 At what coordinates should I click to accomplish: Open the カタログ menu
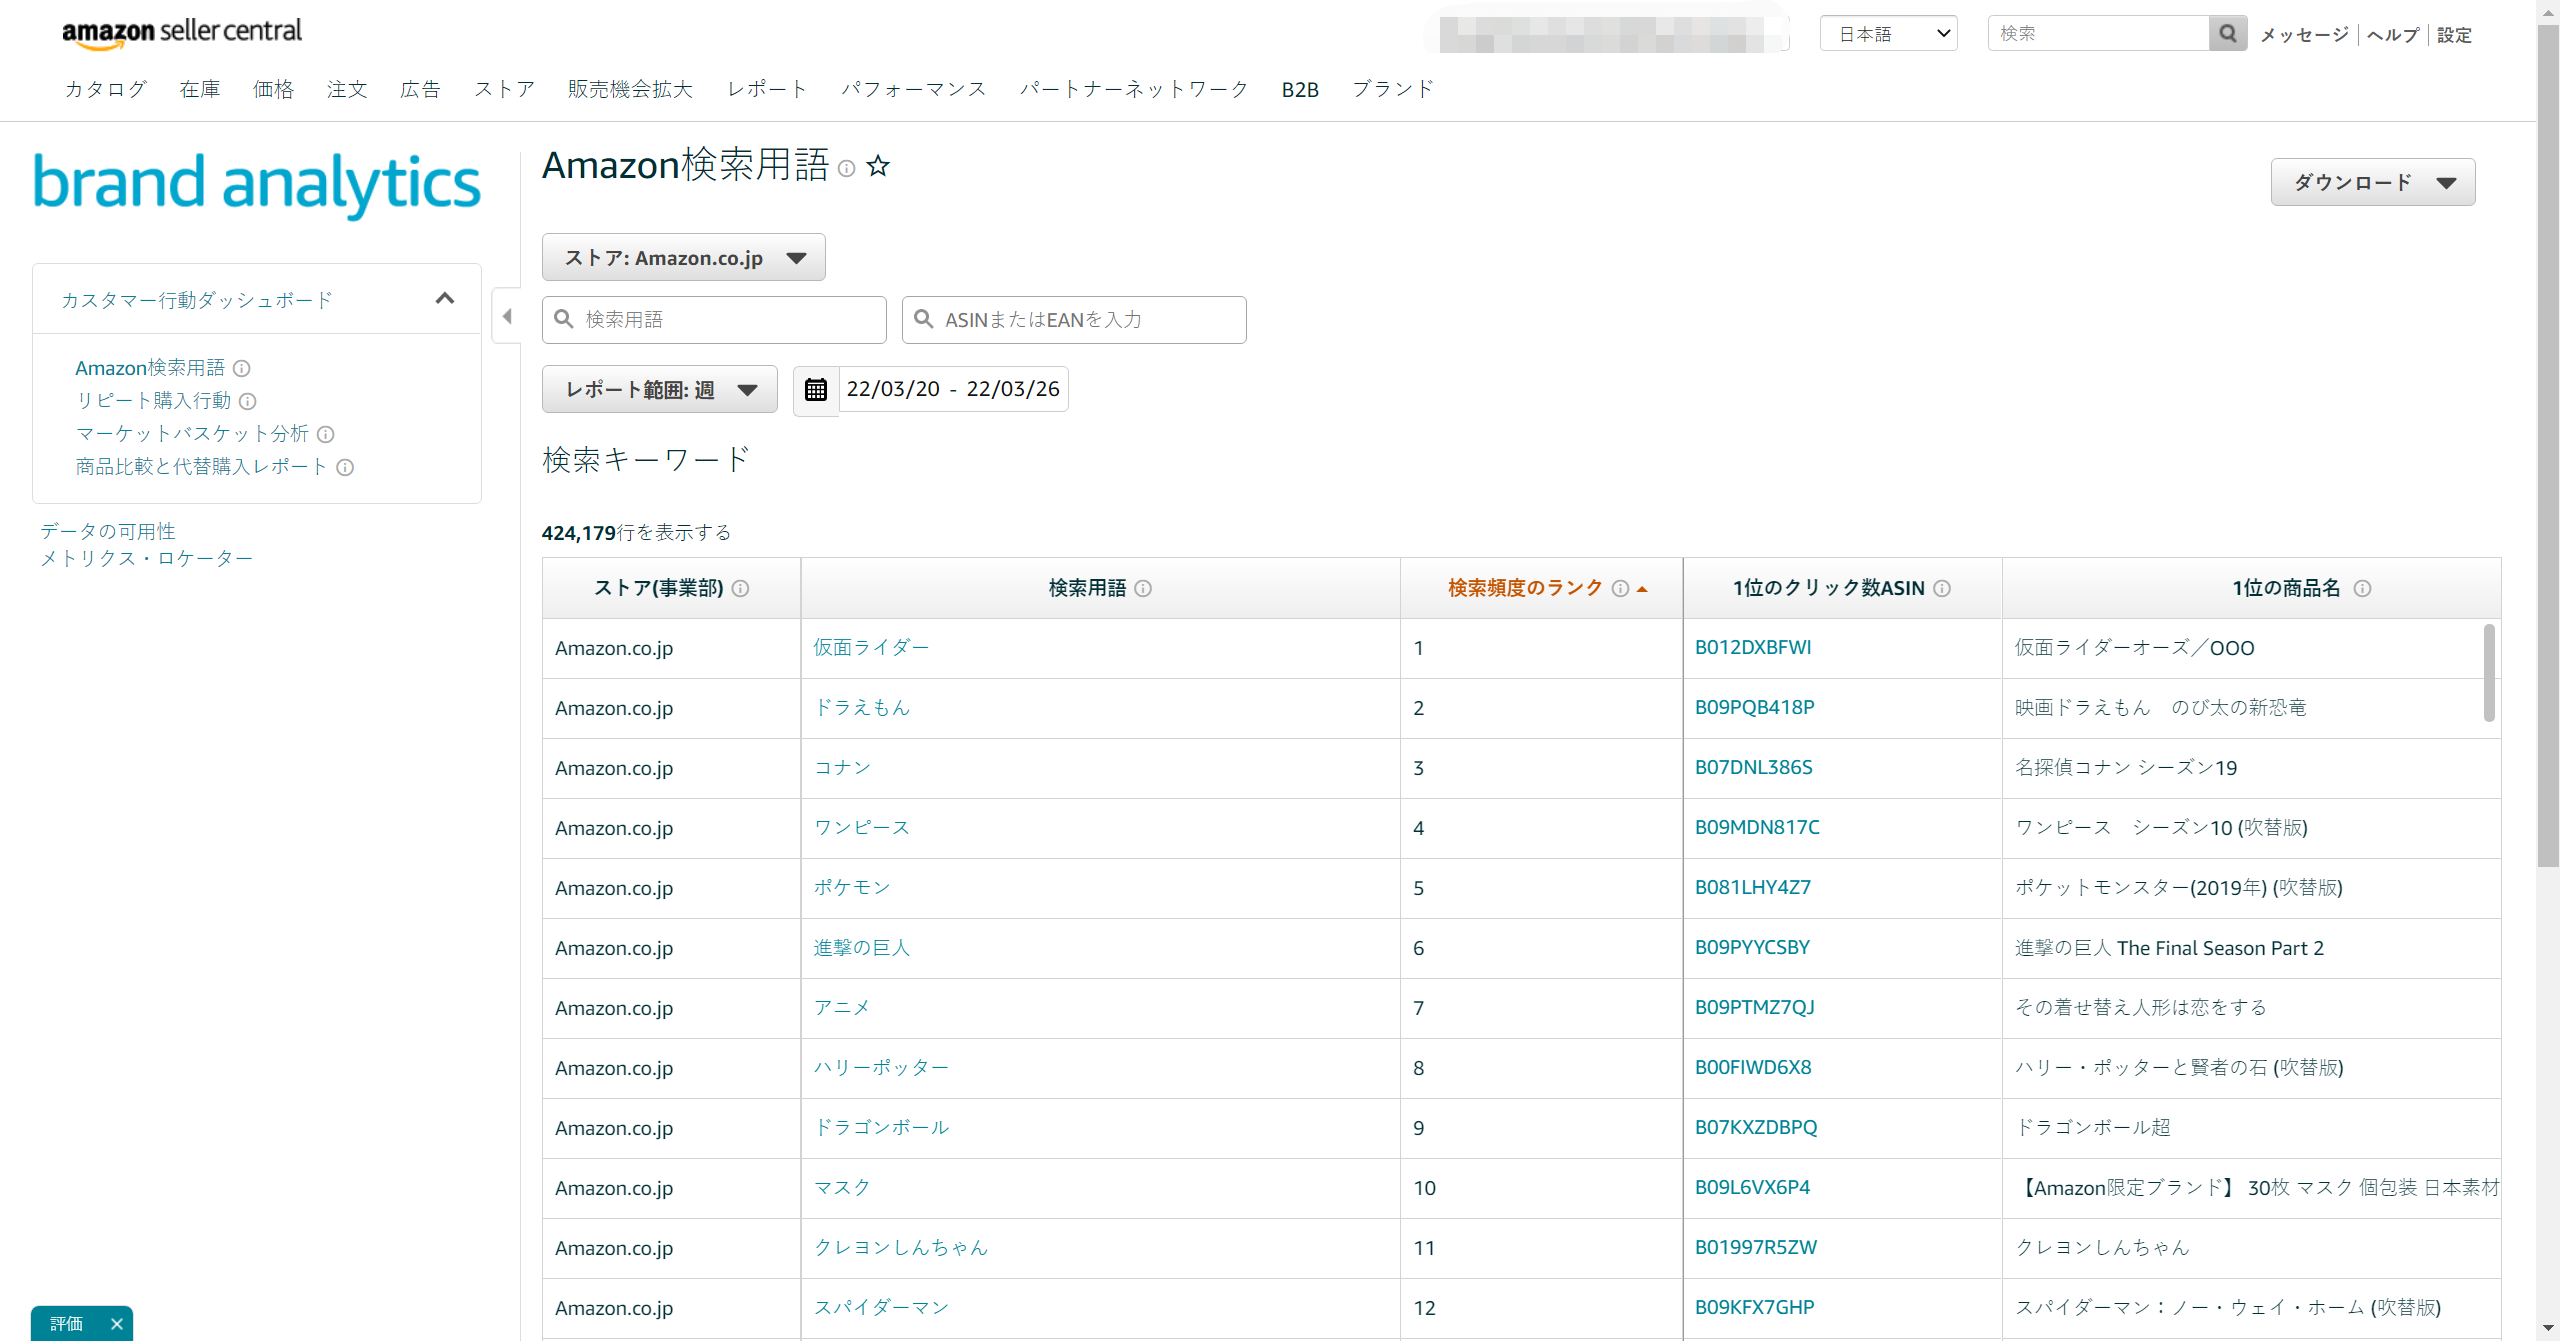click(x=106, y=89)
